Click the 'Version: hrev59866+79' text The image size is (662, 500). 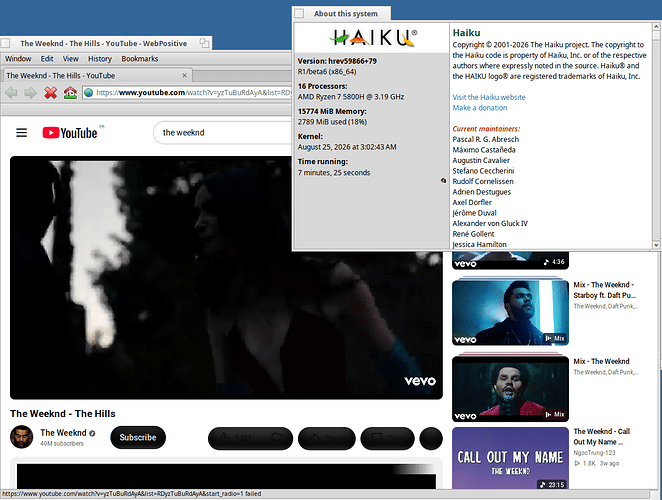(x=337, y=61)
